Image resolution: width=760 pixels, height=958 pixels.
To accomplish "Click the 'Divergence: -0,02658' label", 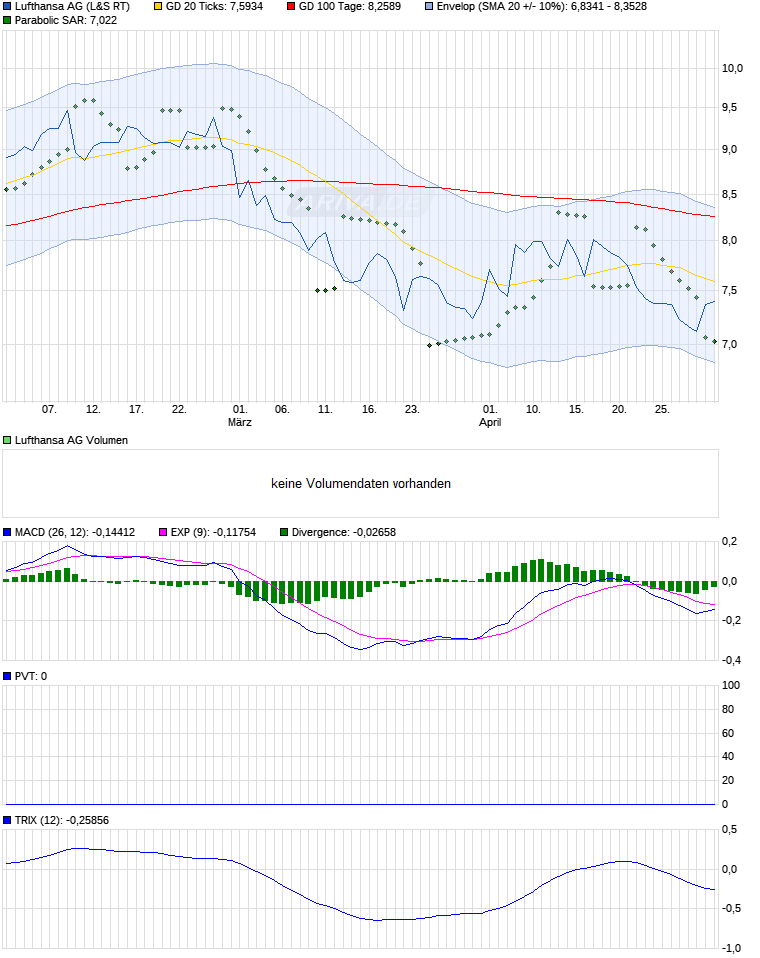I will click(x=344, y=533).
